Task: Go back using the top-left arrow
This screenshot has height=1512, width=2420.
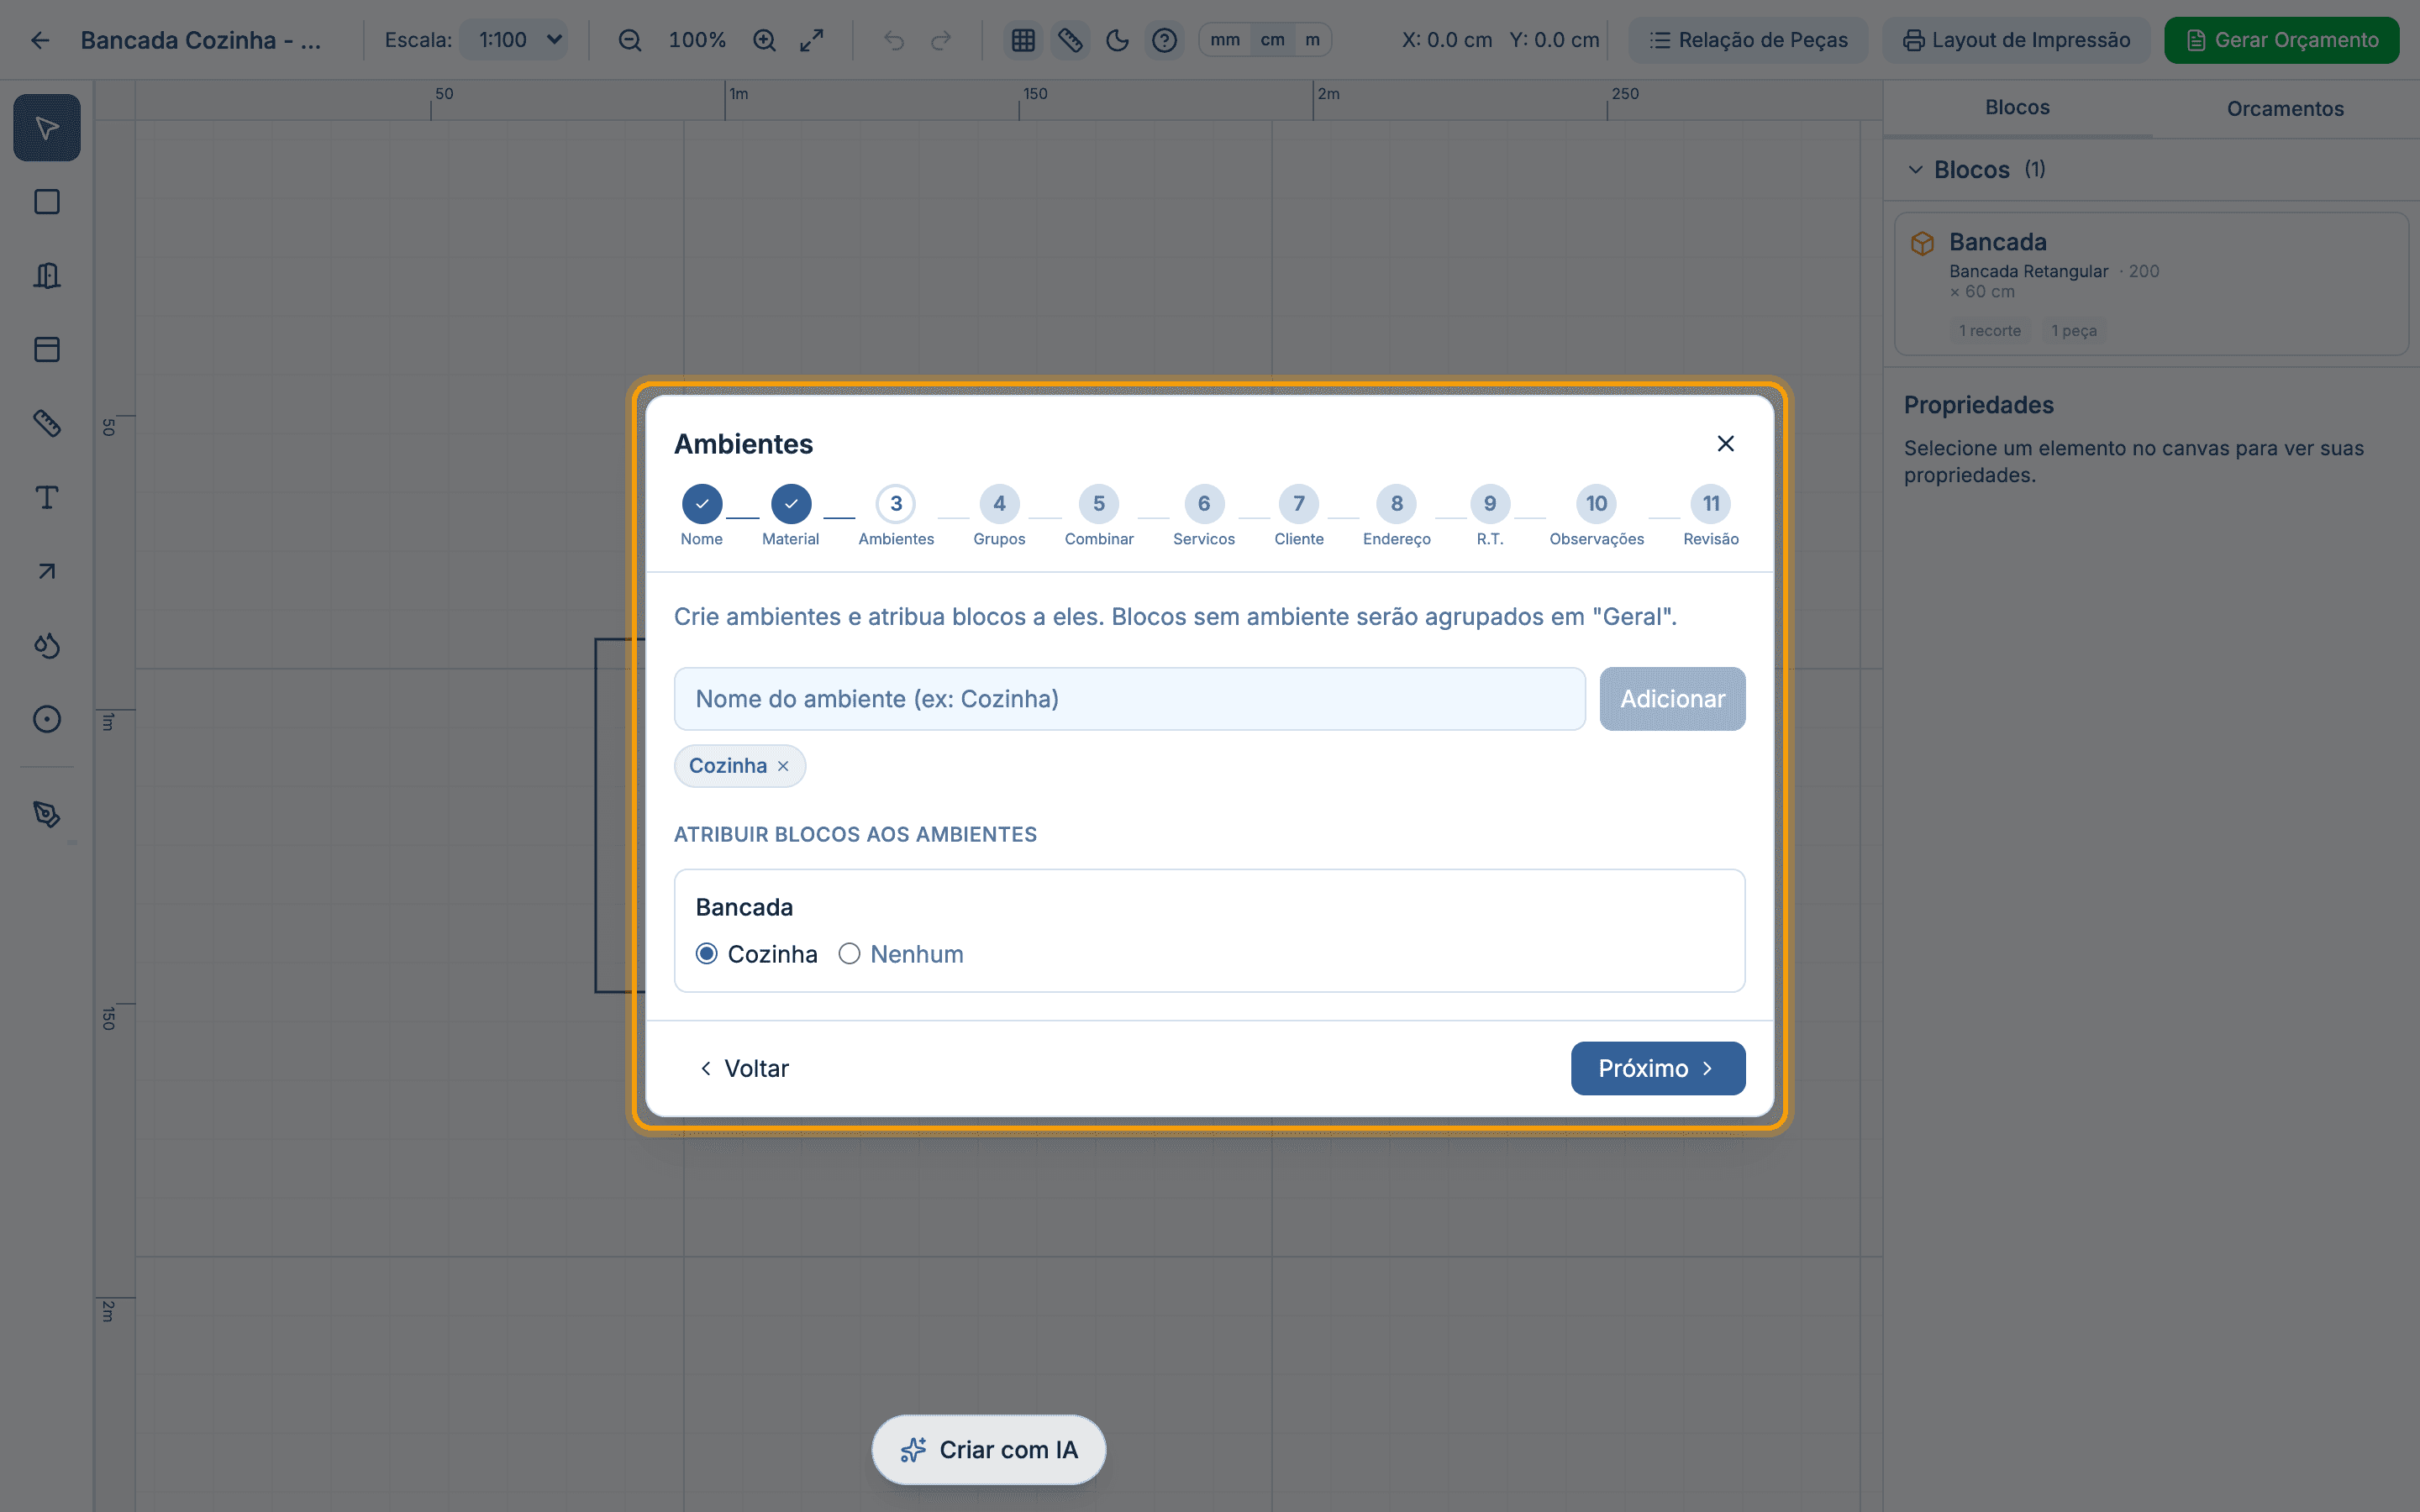Action: [x=40, y=40]
